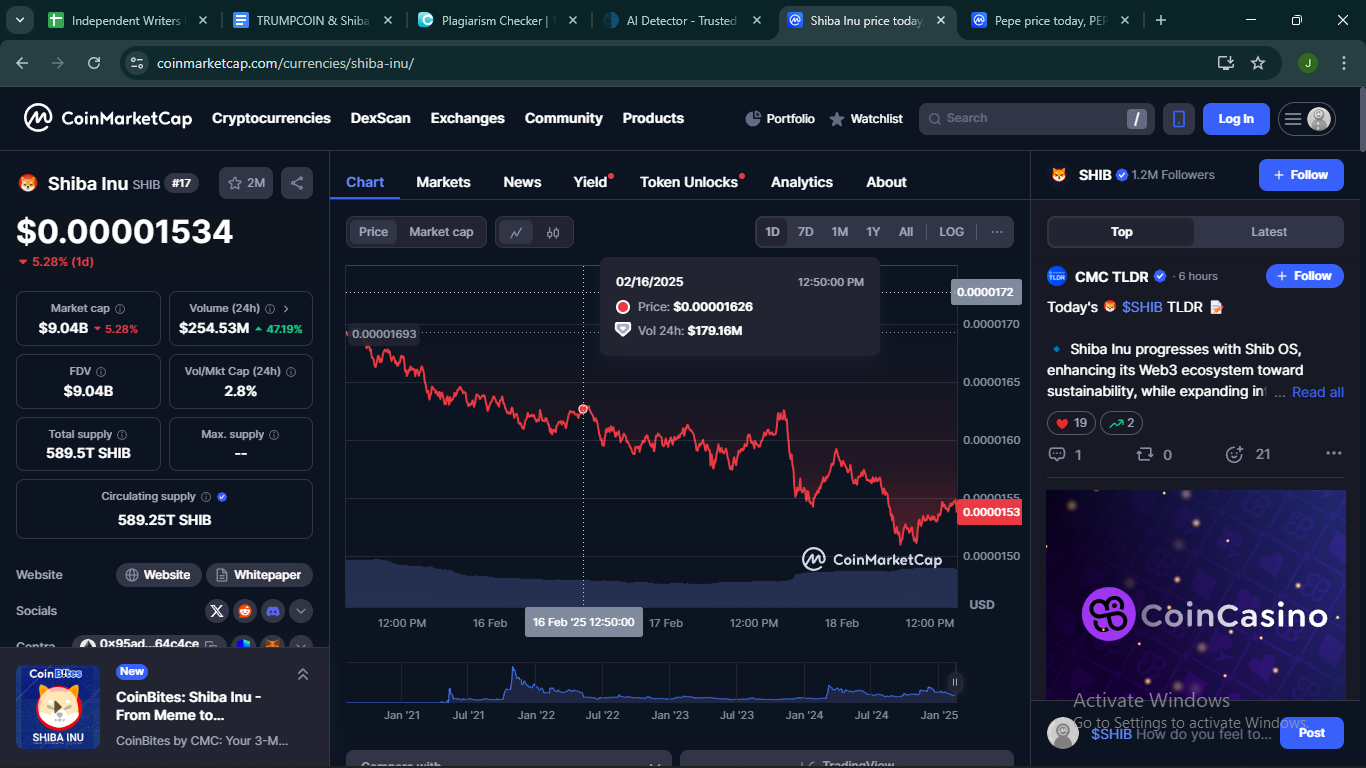Image resolution: width=1366 pixels, height=768 pixels.
Task: Select the Market cap chart toggle
Action: 441,232
